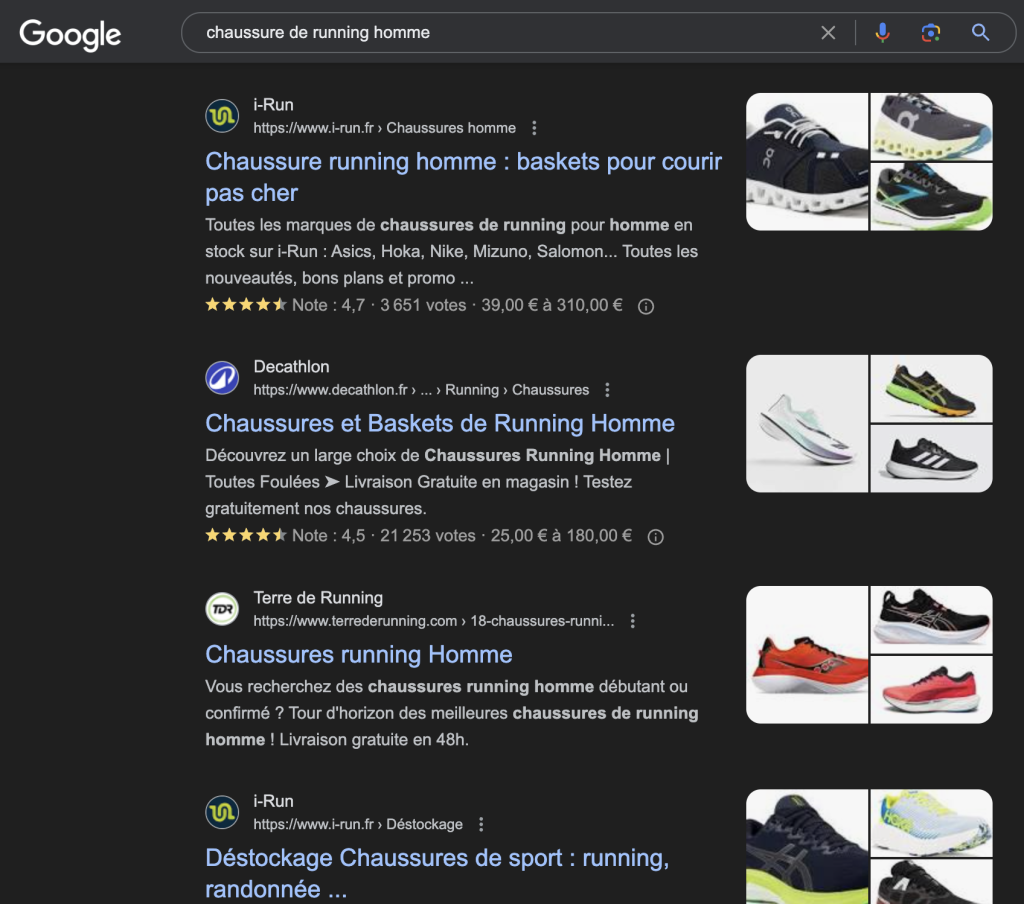The width and height of the screenshot is (1024, 904).
Task: Activate voice search with the microphone icon
Action: click(x=884, y=33)
